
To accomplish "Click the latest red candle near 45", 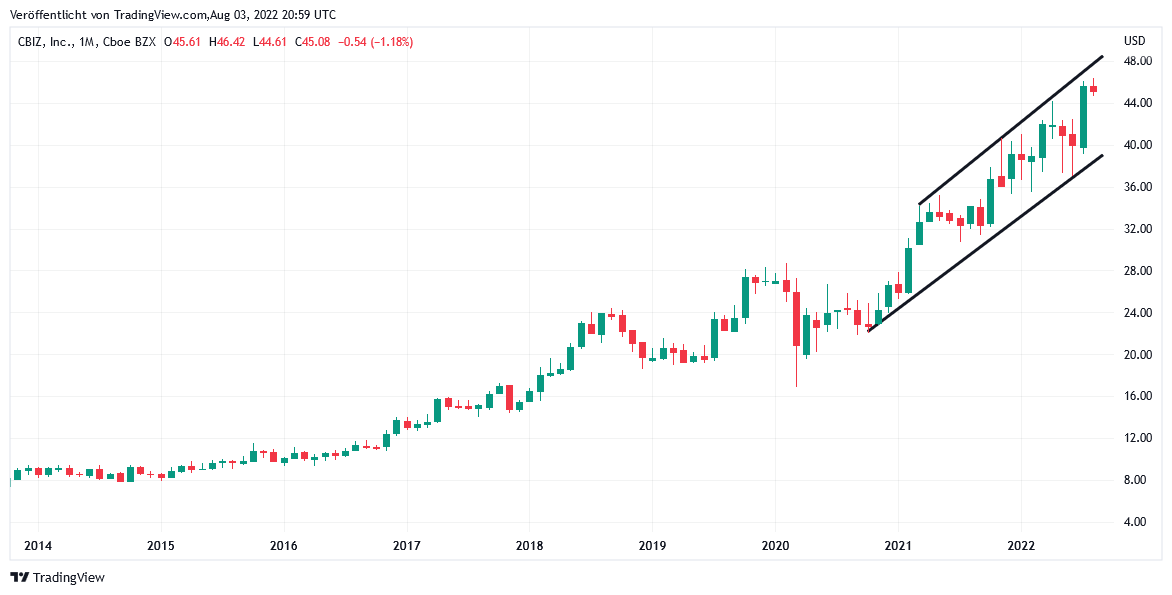I will [x=1094, y=89].
